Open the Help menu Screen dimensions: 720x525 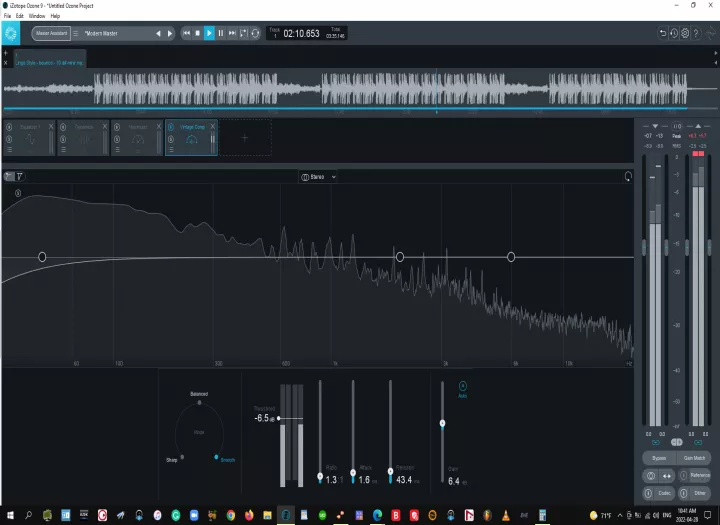coord(55,16)
